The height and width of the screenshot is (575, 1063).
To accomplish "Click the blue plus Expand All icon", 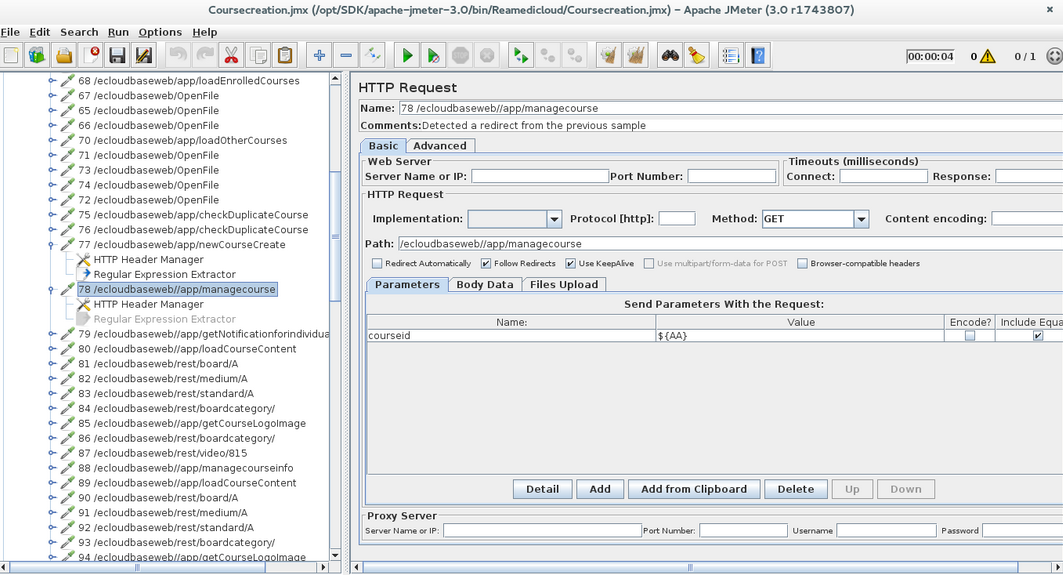I will tap(319, 56).
